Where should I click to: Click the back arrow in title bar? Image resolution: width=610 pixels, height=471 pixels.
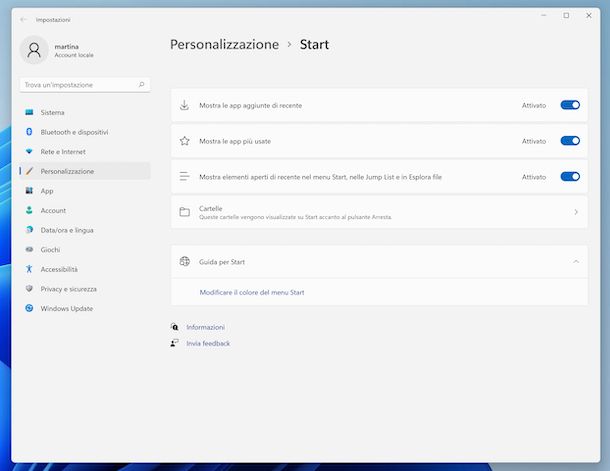[23, 19]
